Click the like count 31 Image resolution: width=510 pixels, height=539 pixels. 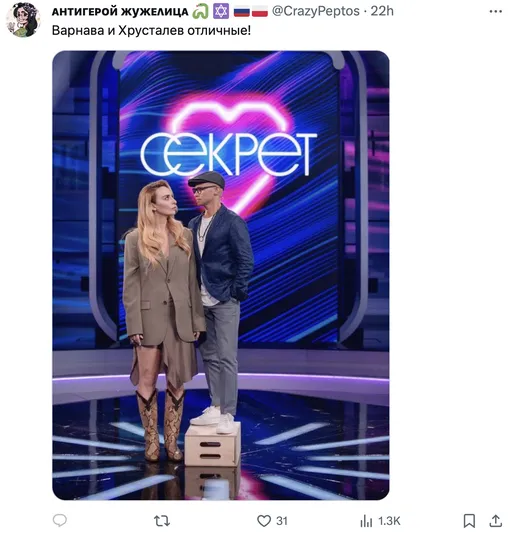tap(282, 521)
